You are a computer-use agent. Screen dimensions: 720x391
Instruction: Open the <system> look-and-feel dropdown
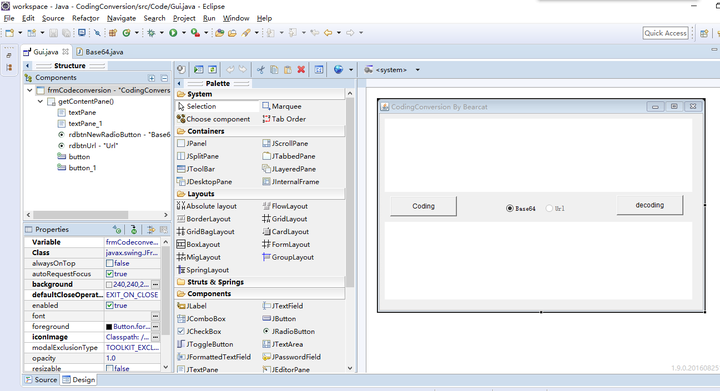pos(417,70)
